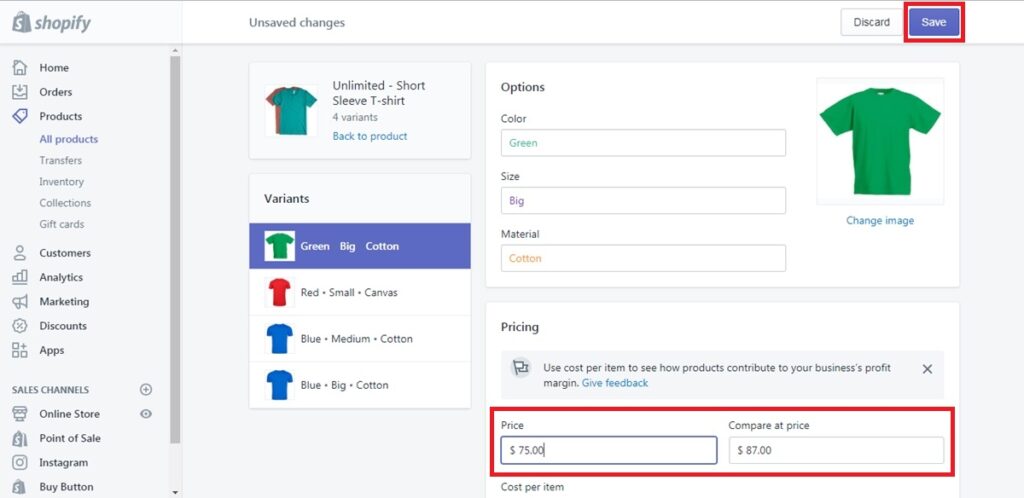Click the Instagram channel icon
Viewport: 1024px width, 498px height.
(20, 463)
